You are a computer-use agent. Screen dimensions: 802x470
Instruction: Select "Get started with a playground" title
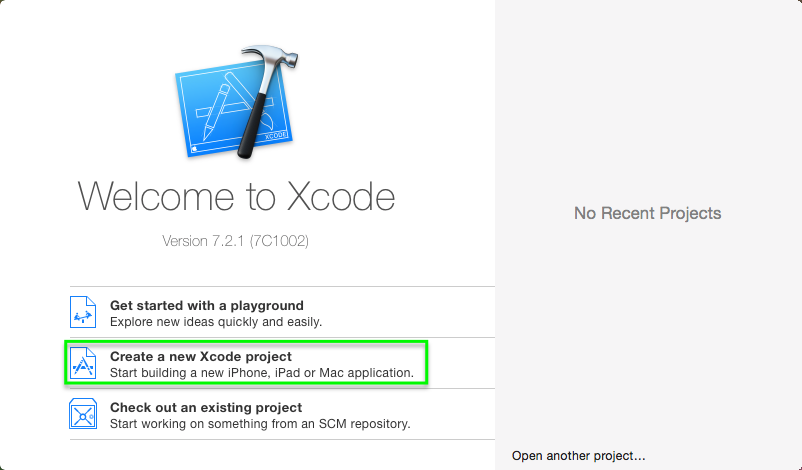point(207,305)
